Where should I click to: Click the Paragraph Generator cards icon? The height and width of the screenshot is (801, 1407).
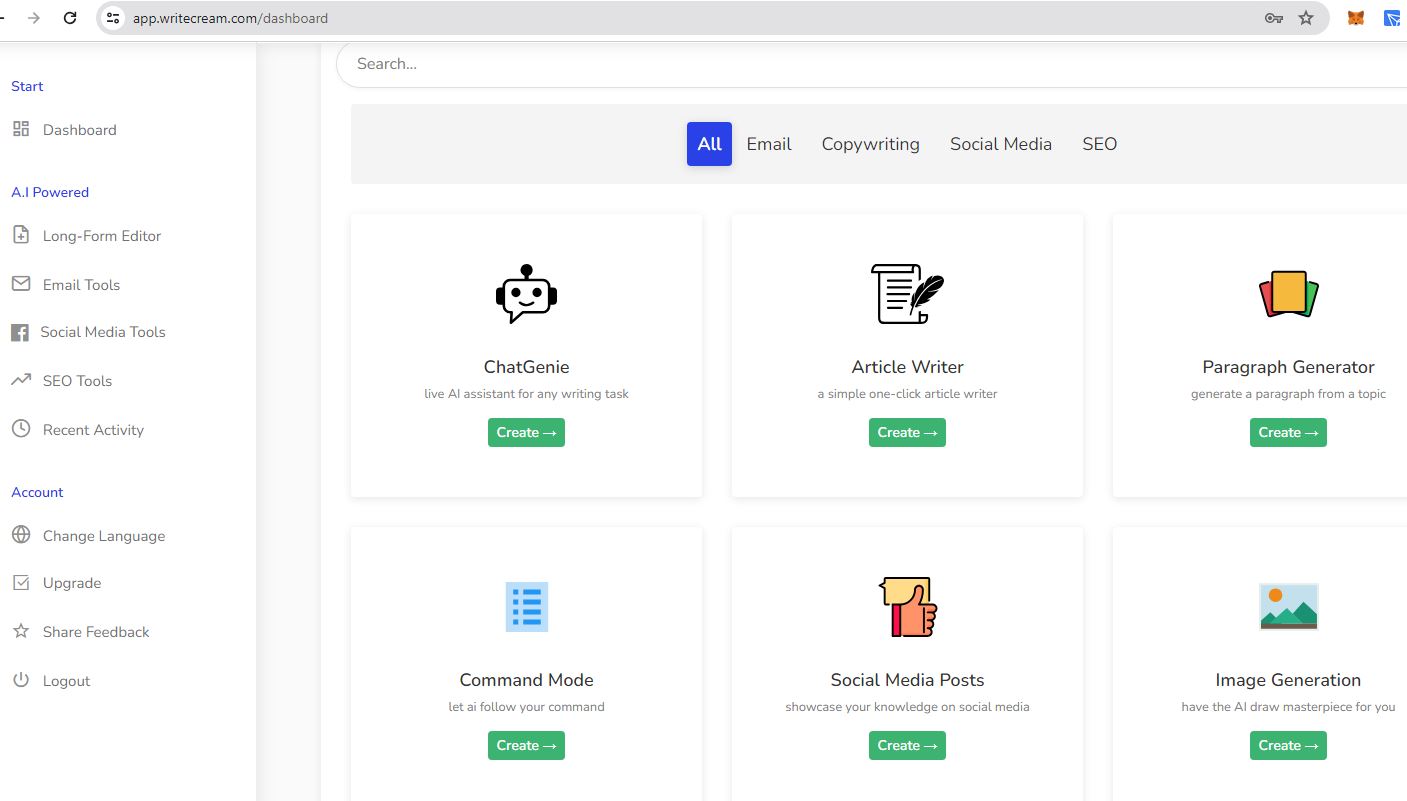(x=1288, y=294)
